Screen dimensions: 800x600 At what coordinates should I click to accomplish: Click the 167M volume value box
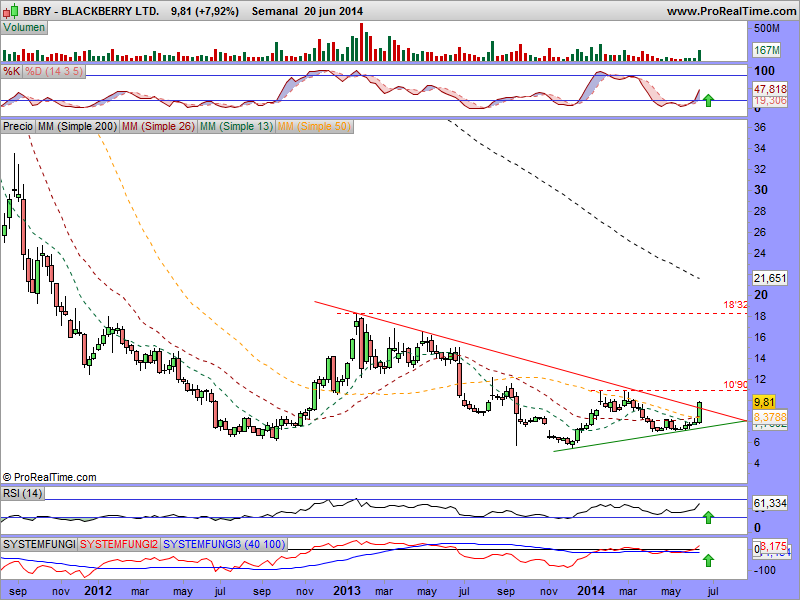(x=767, y=50)
